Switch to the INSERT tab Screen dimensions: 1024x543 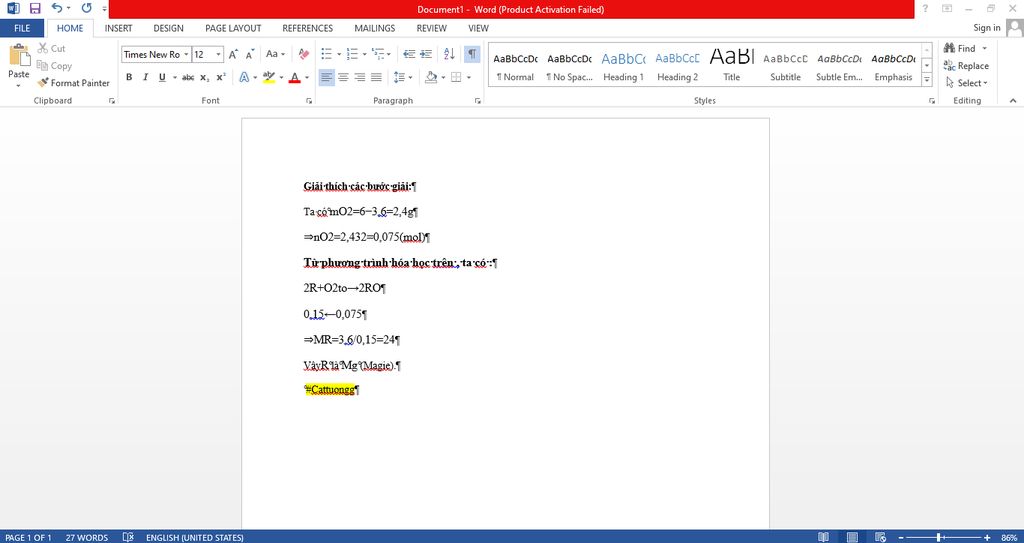[x=118, y=28]
